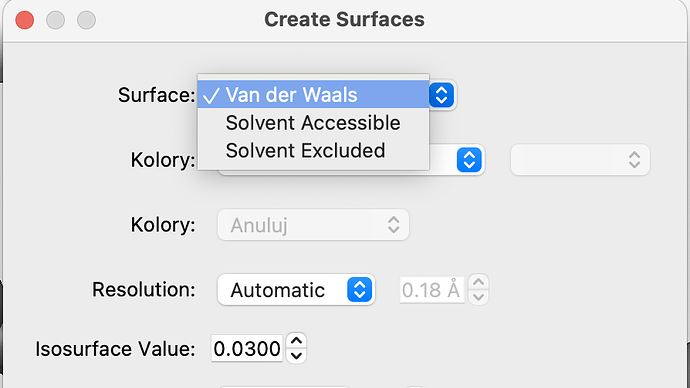
Task: Close the Create Surfaces window
Action: 25,20
